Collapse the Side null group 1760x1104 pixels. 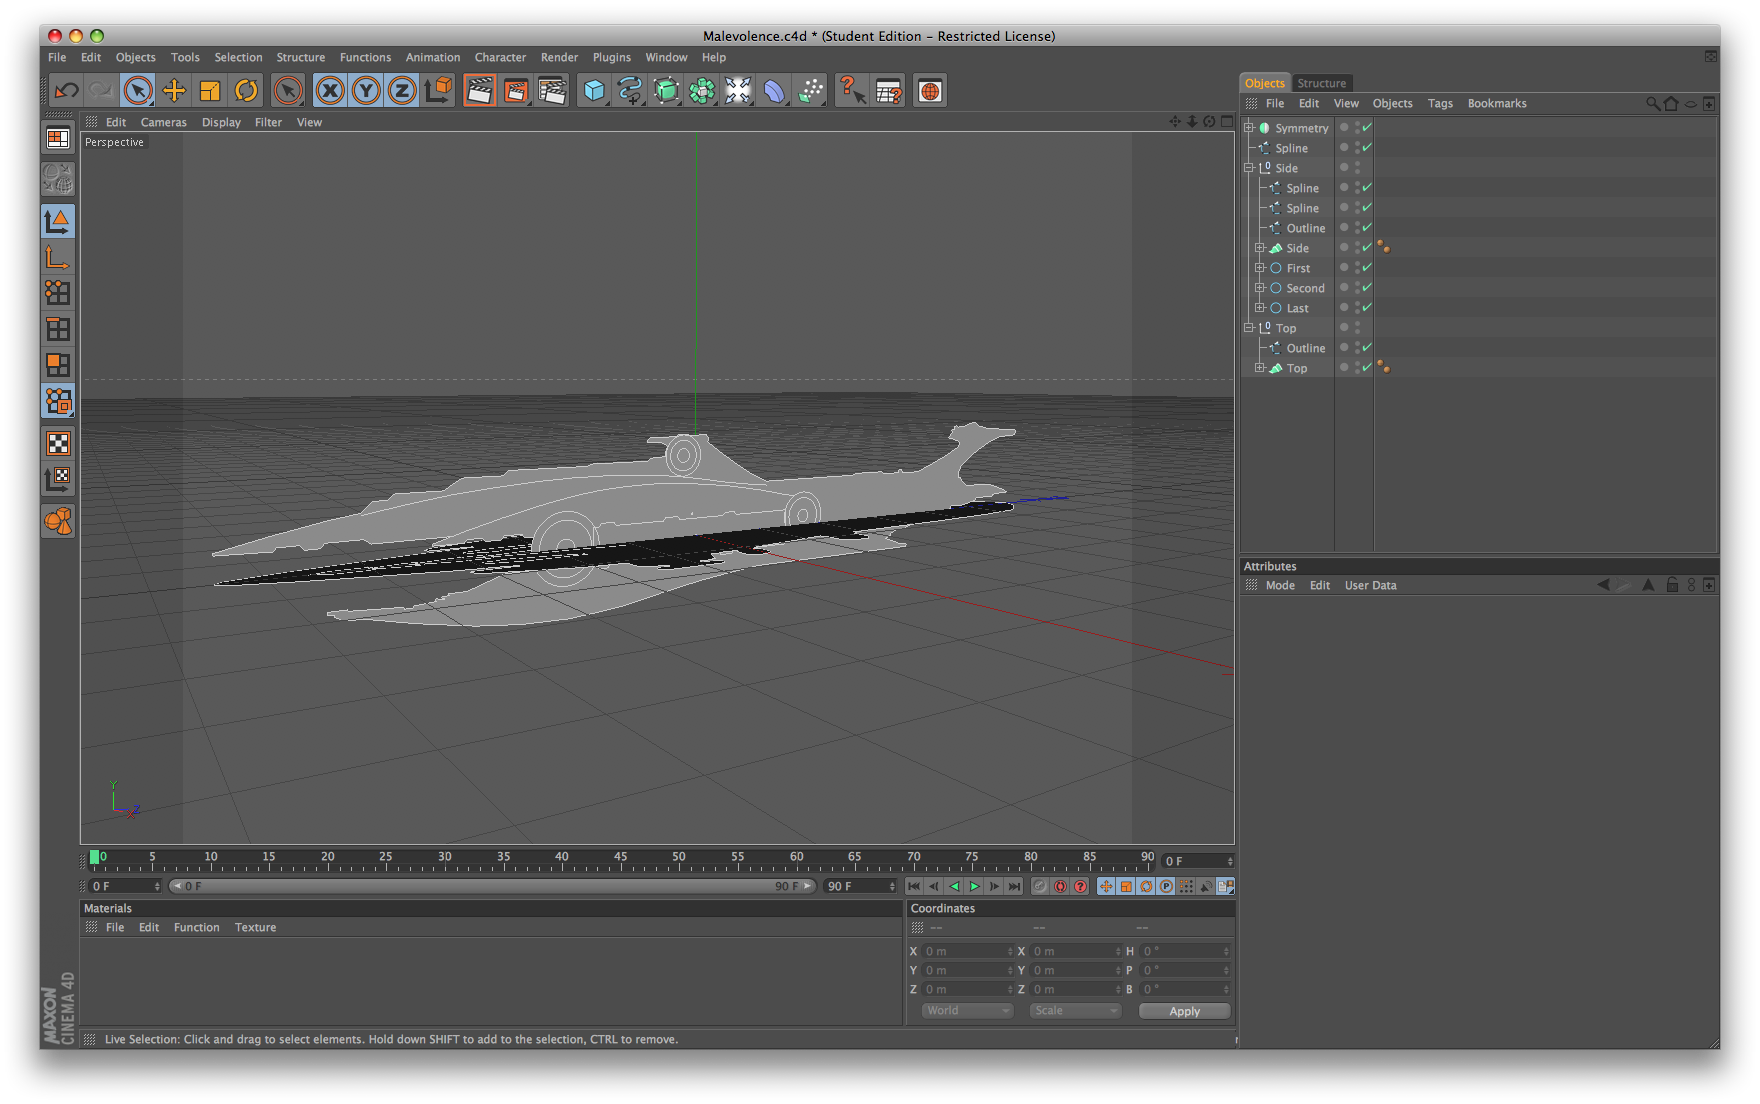point(1249,168)
